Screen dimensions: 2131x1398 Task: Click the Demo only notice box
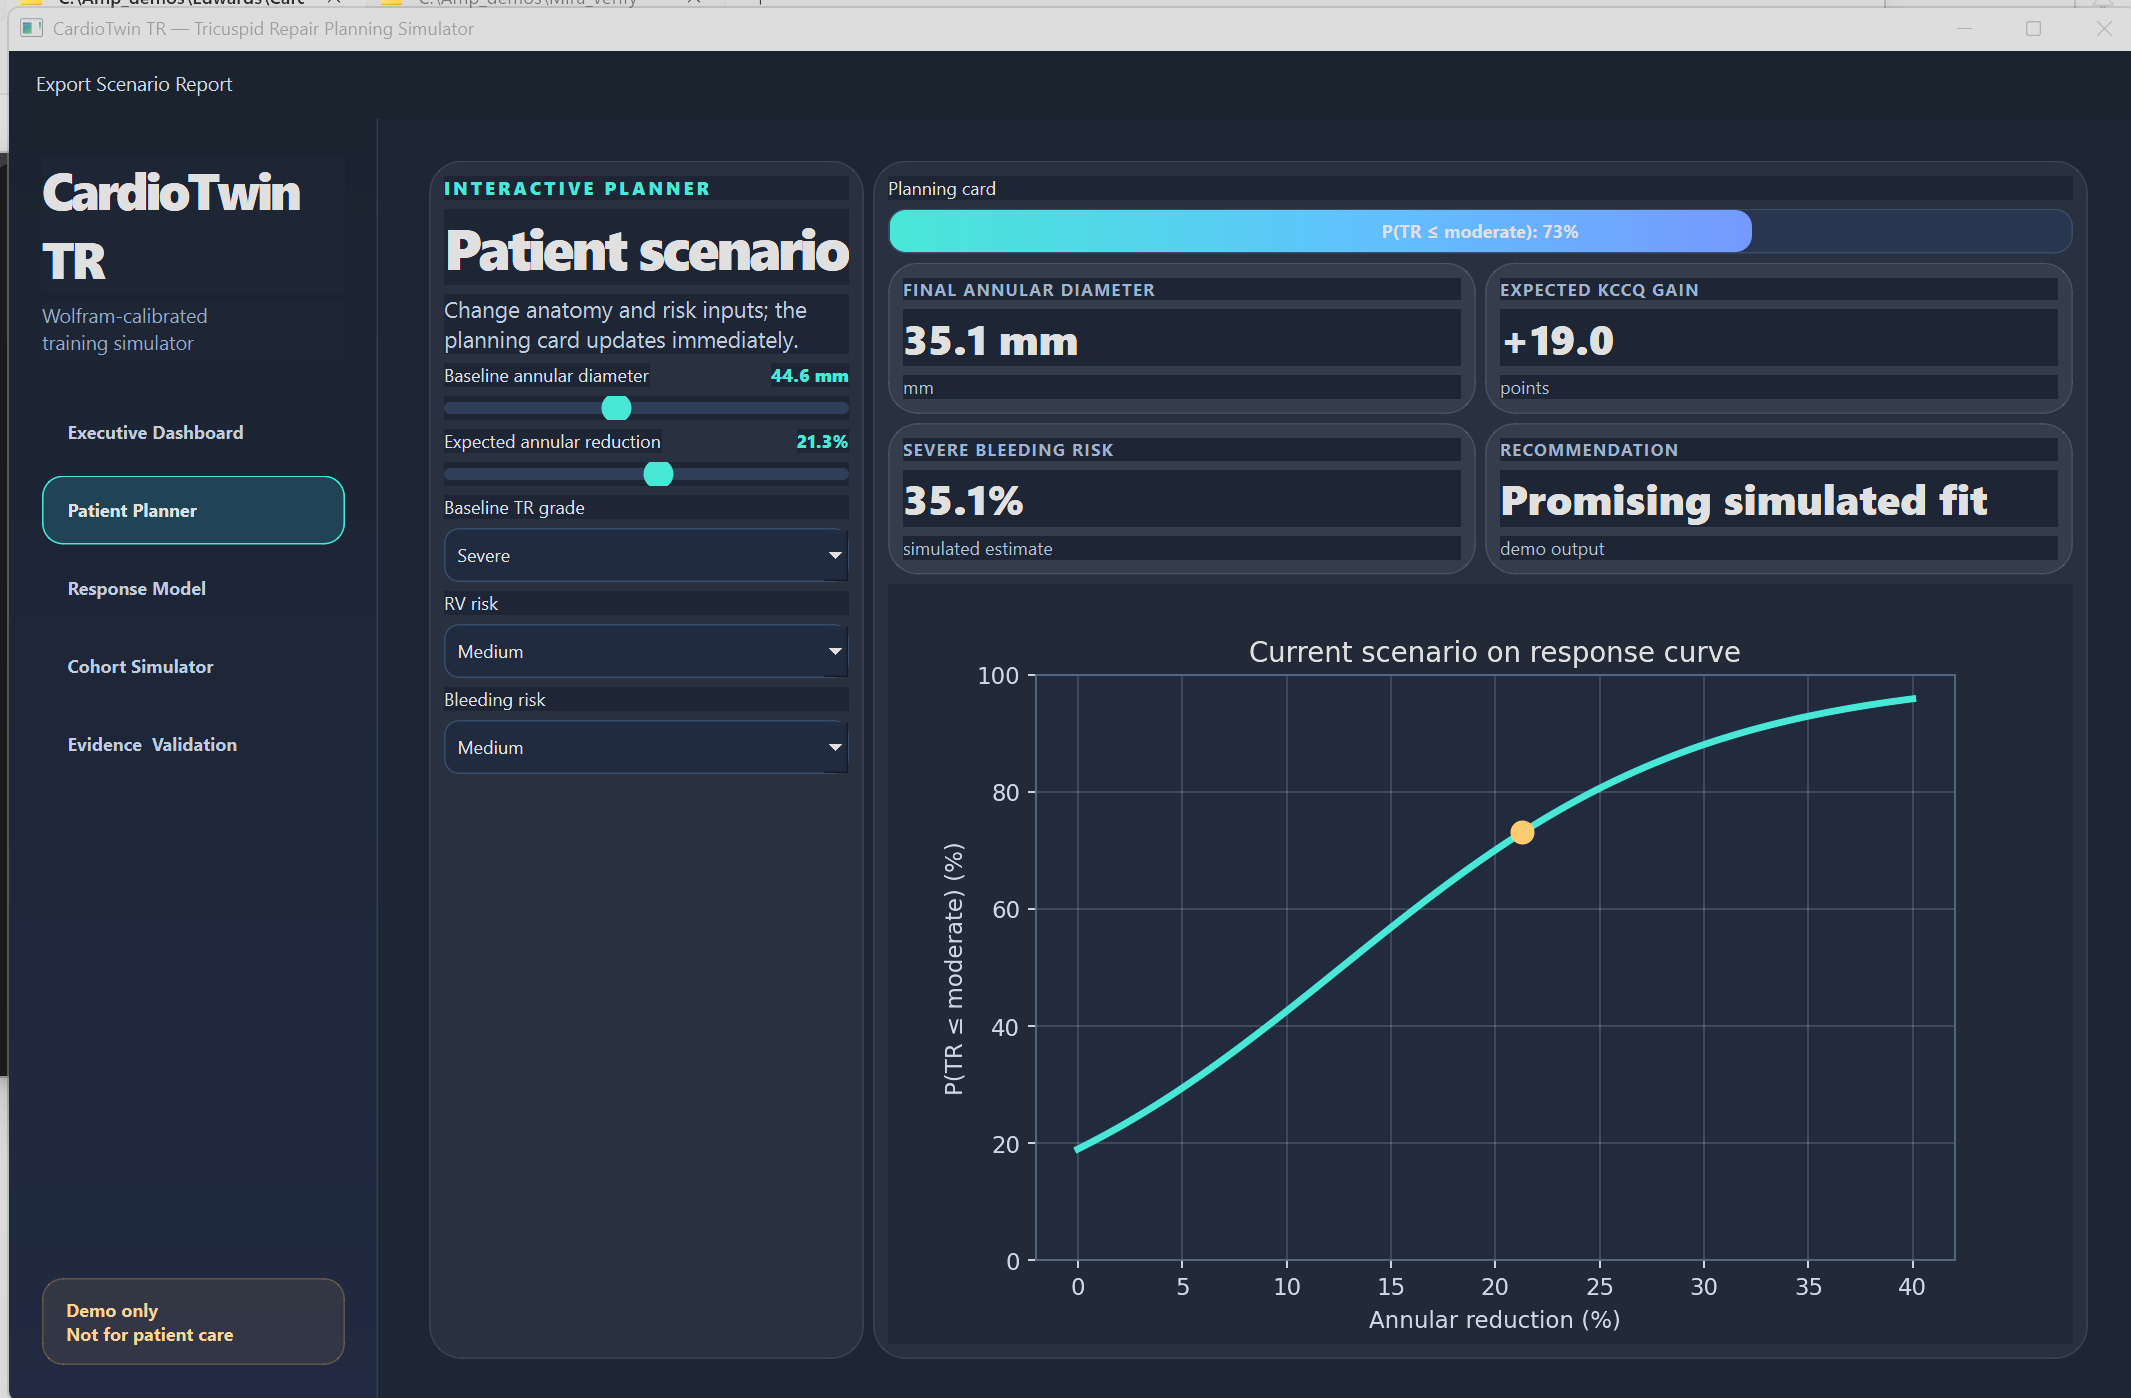pyautogui.click(x=193, y=1321)
